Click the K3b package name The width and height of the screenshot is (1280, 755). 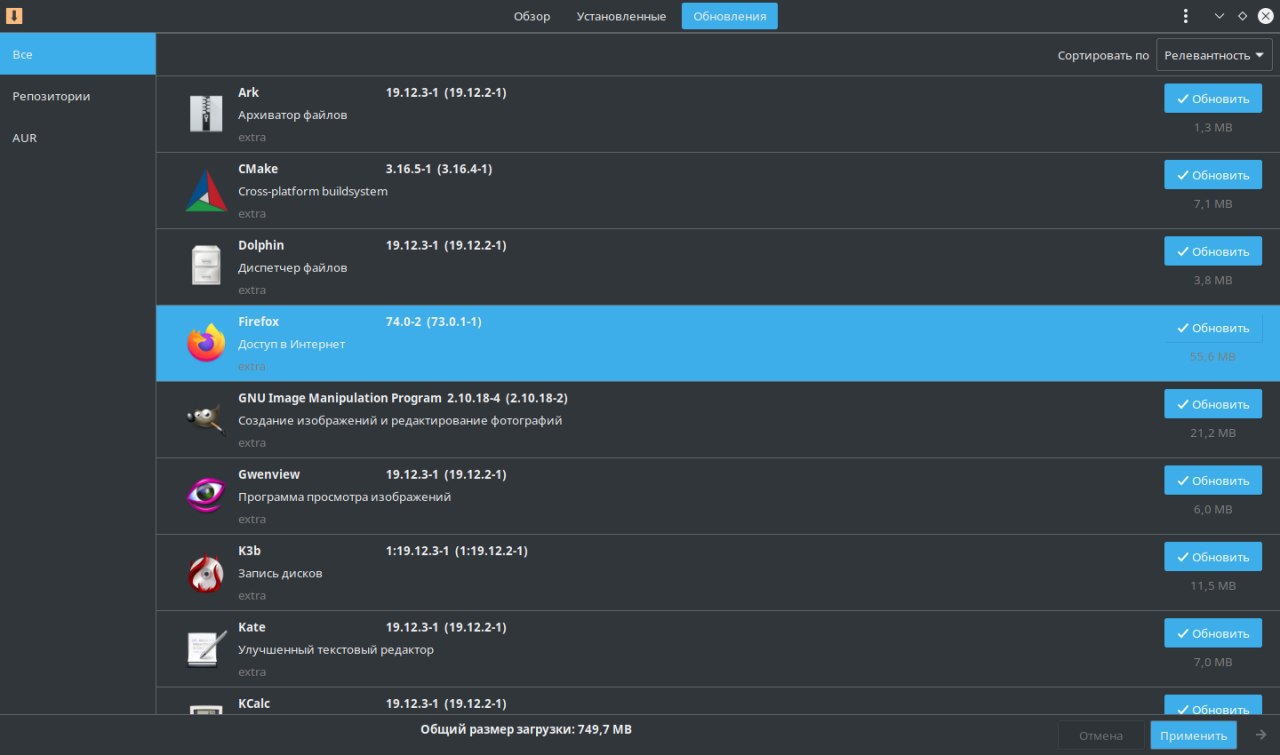click(249, 551)
